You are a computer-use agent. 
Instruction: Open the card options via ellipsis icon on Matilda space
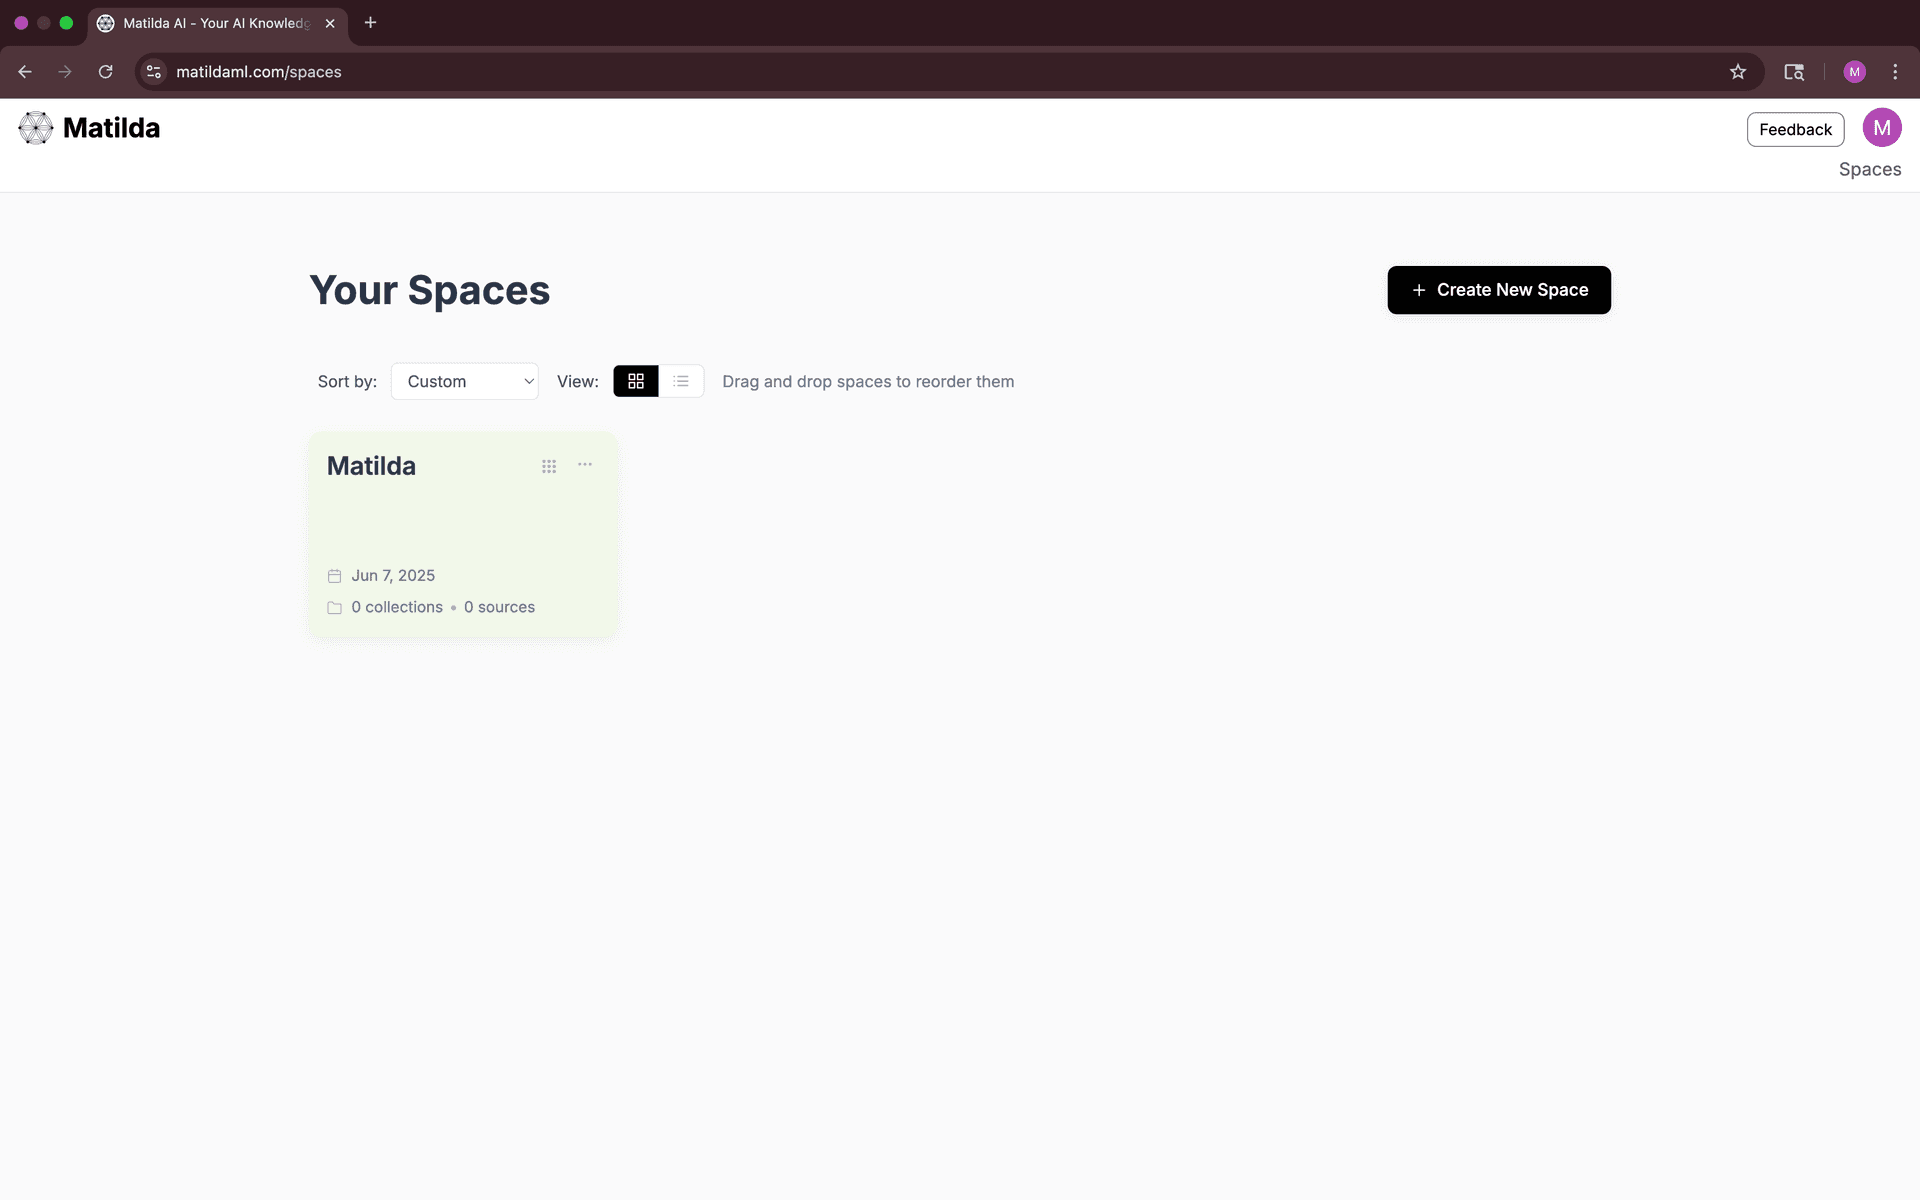(x=584, y=464)
